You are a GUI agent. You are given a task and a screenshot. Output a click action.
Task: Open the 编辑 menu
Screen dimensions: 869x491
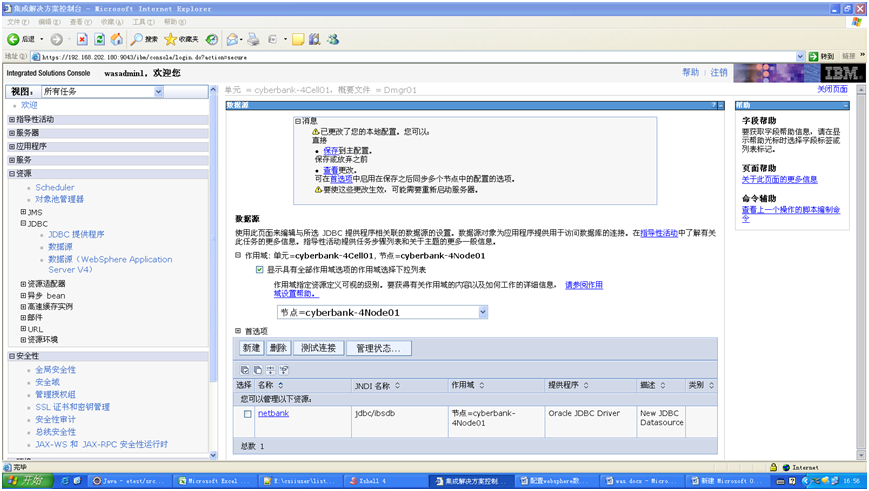click(x=49, y=22)
